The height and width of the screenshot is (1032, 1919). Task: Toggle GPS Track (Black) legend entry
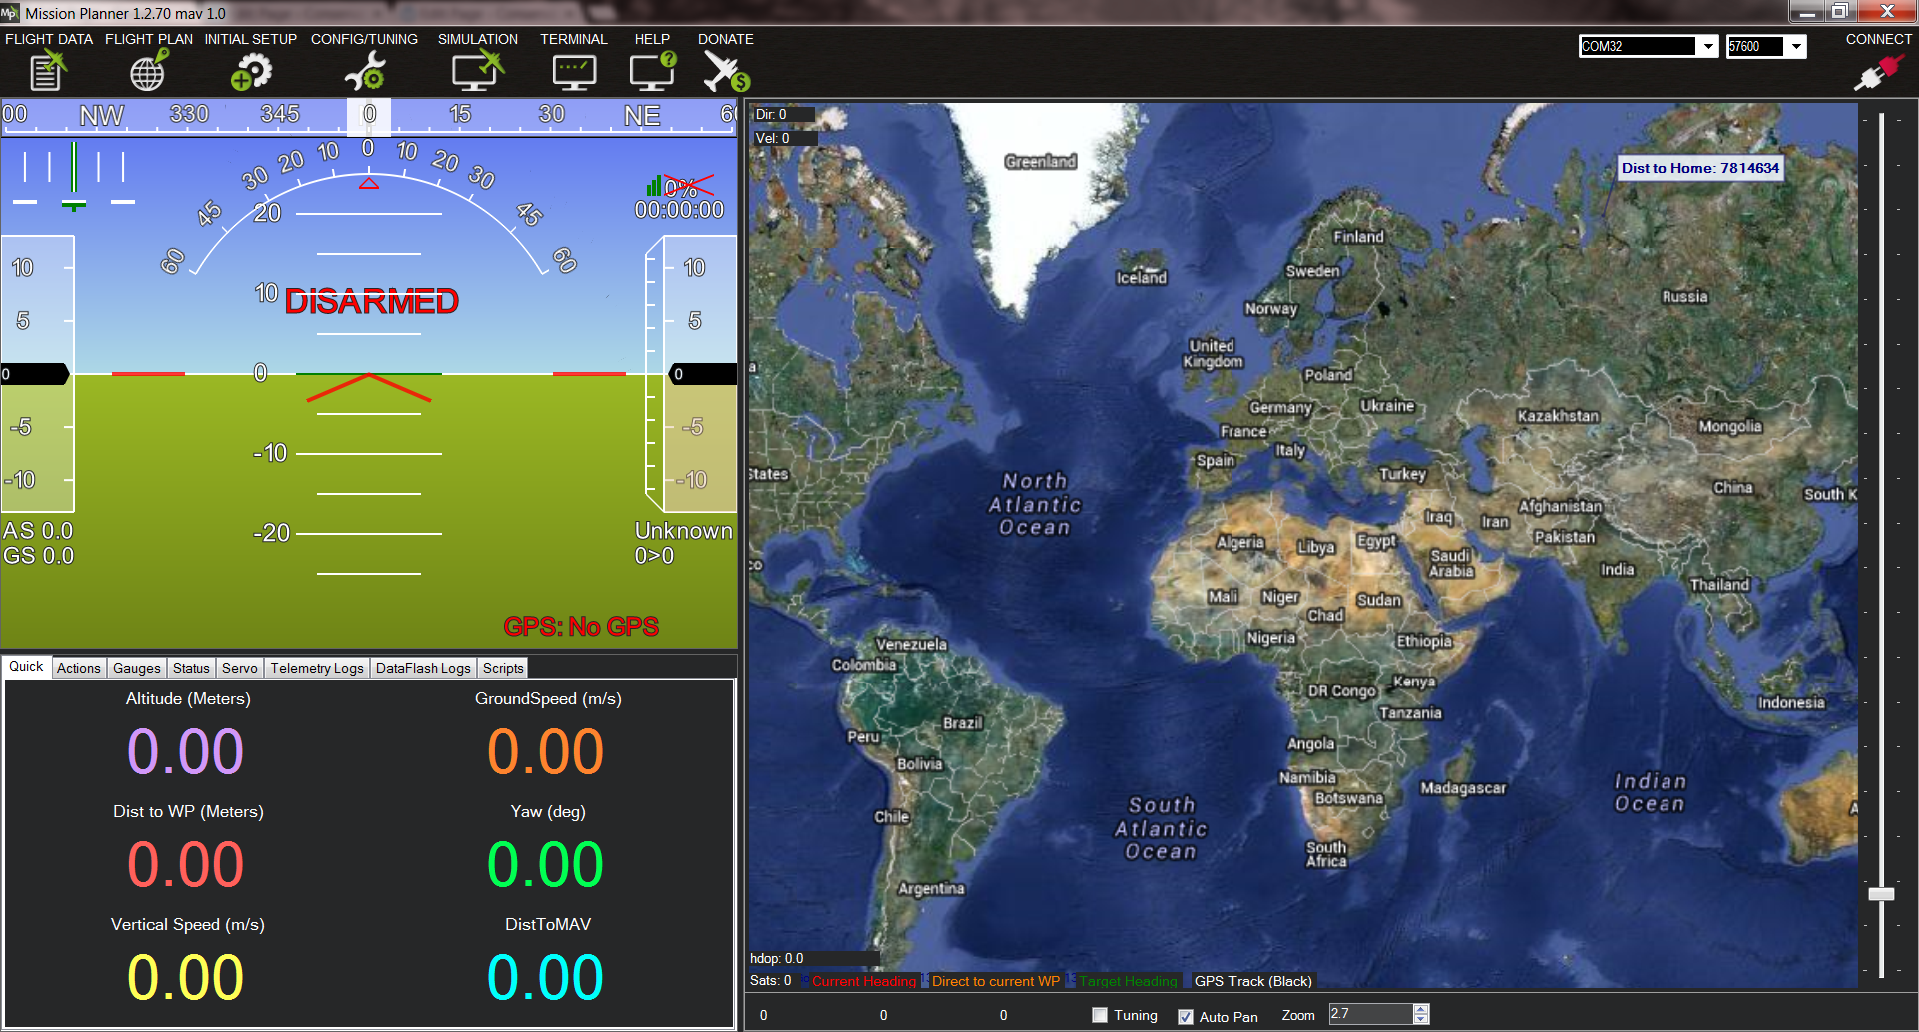1253,981
